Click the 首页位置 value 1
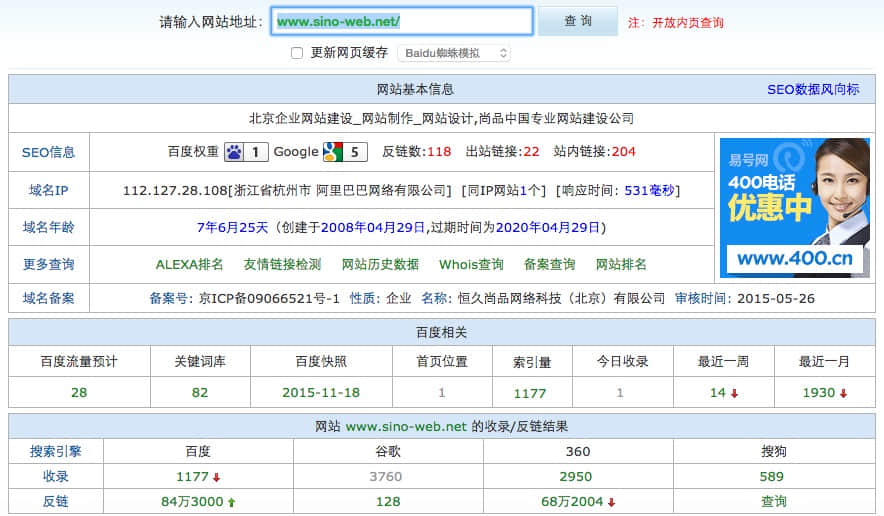The image size is (884, 516). pos(442,392)
